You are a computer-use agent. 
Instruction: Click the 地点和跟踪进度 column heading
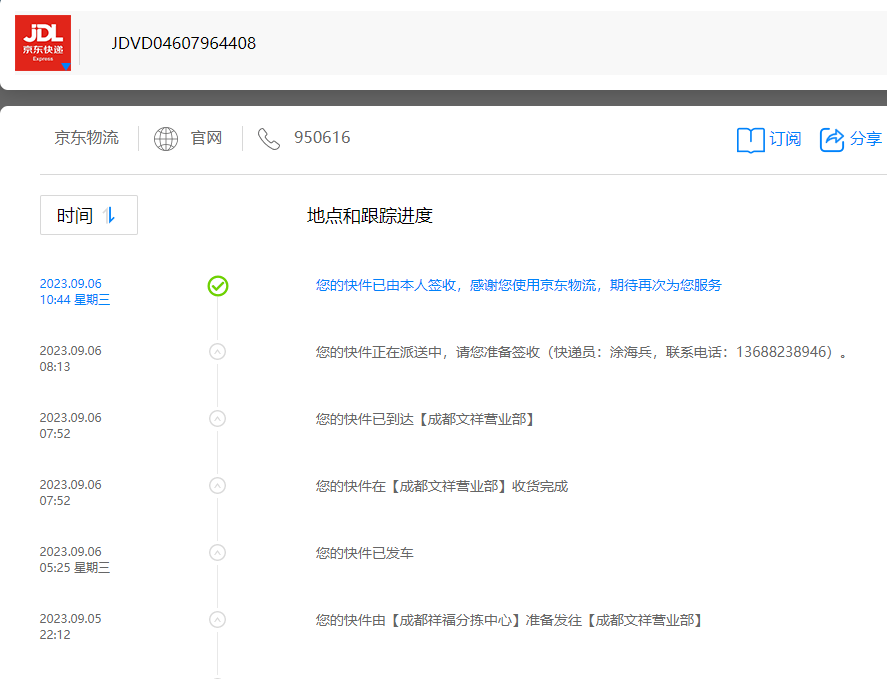point(370,216)
